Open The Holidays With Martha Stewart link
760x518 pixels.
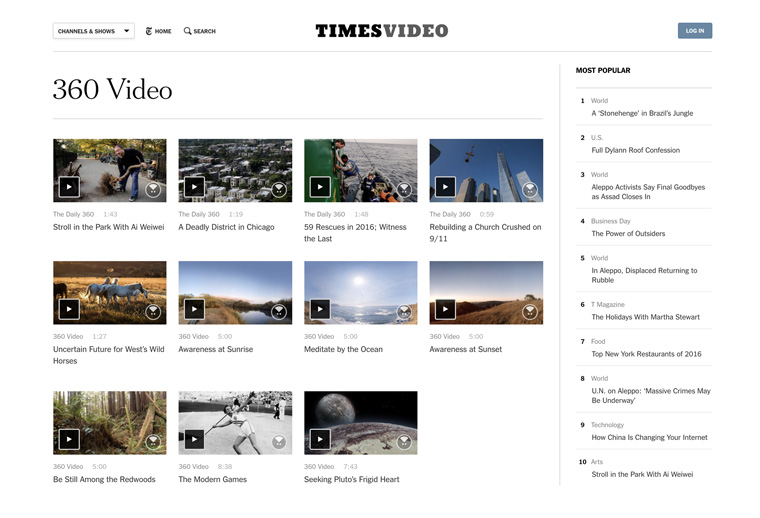click(646, 317)
